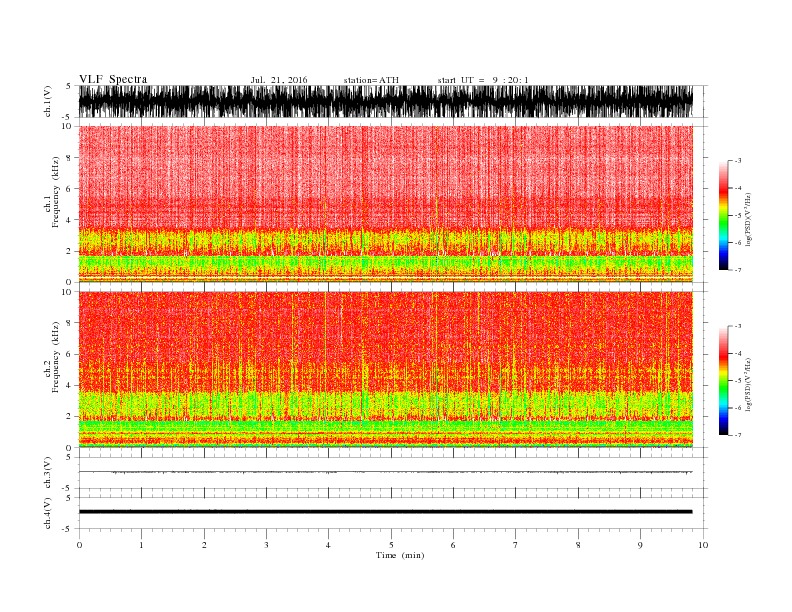Click the date "Jul. 21, 2016"
792x612 pixels.
(279, 80)
